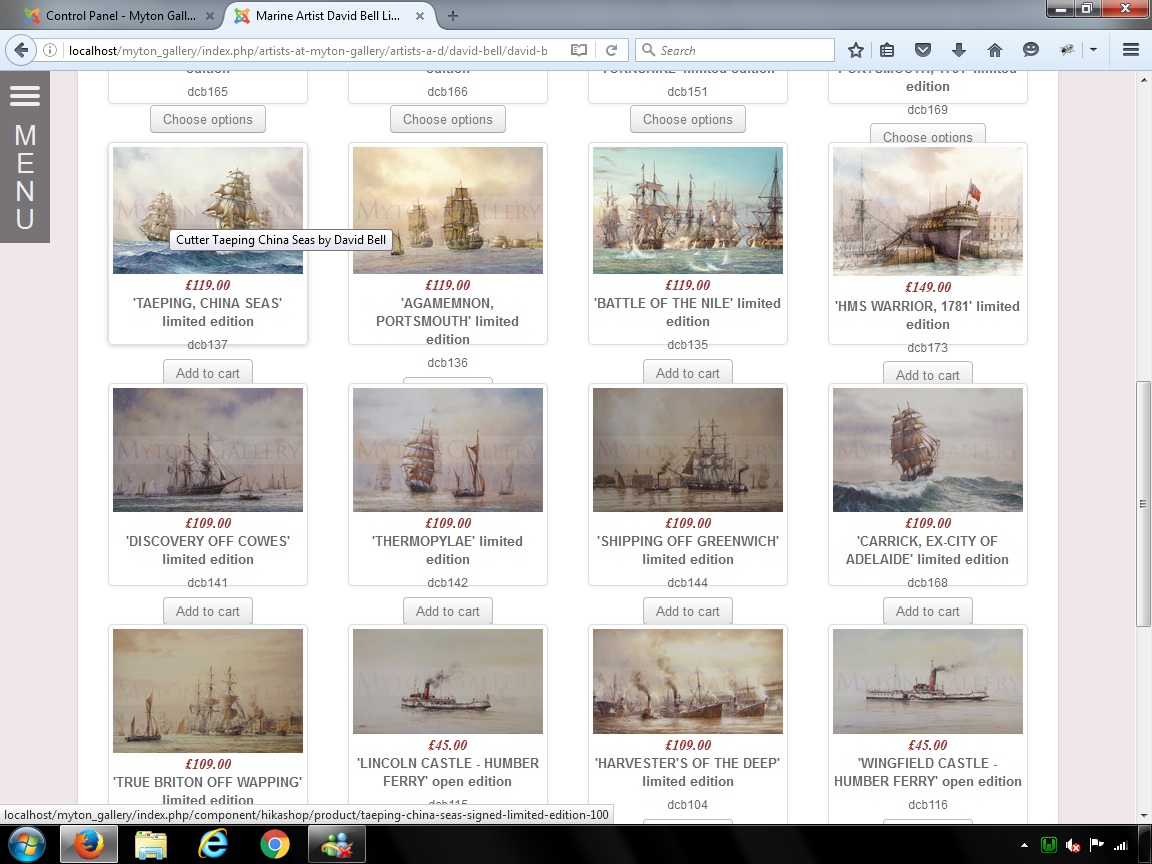Open 'THERMOPYLAE' limited edition title link

447,550
